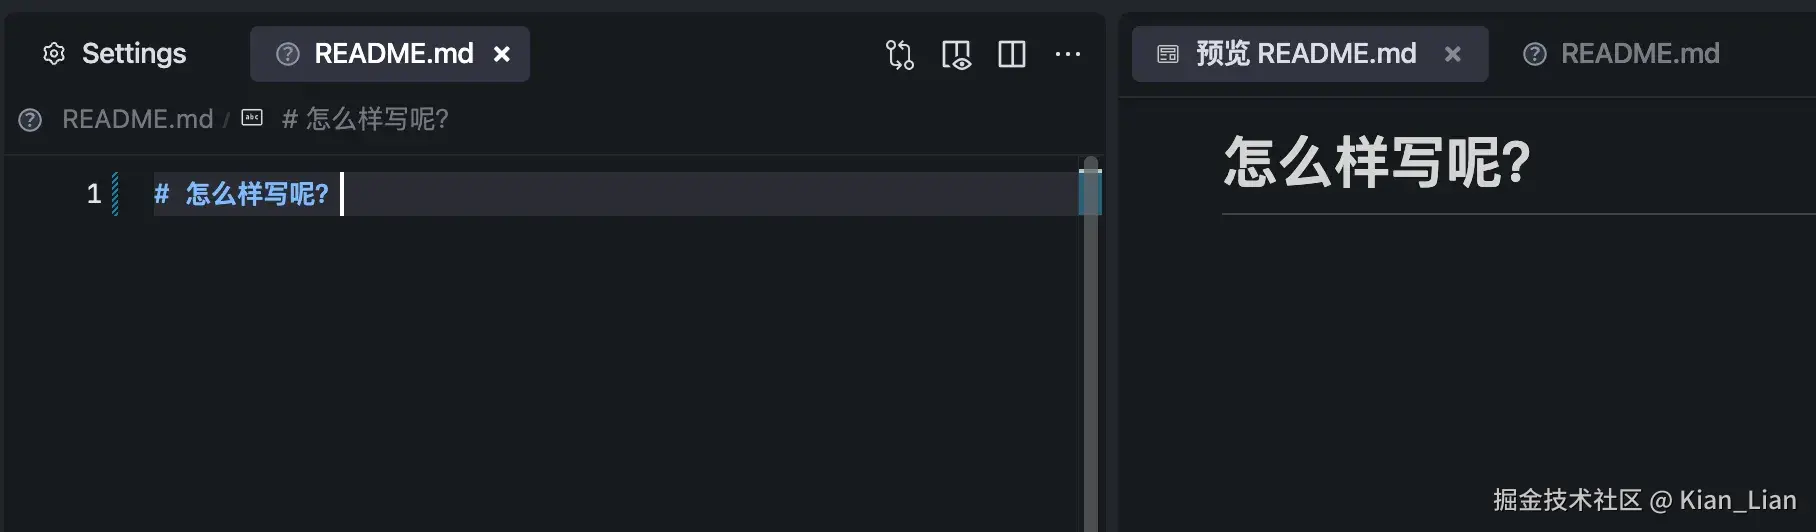Click the string symbol icon in breadcrumbs
The width and height of the screenshot is (1816, 532).
pos(252,118)
